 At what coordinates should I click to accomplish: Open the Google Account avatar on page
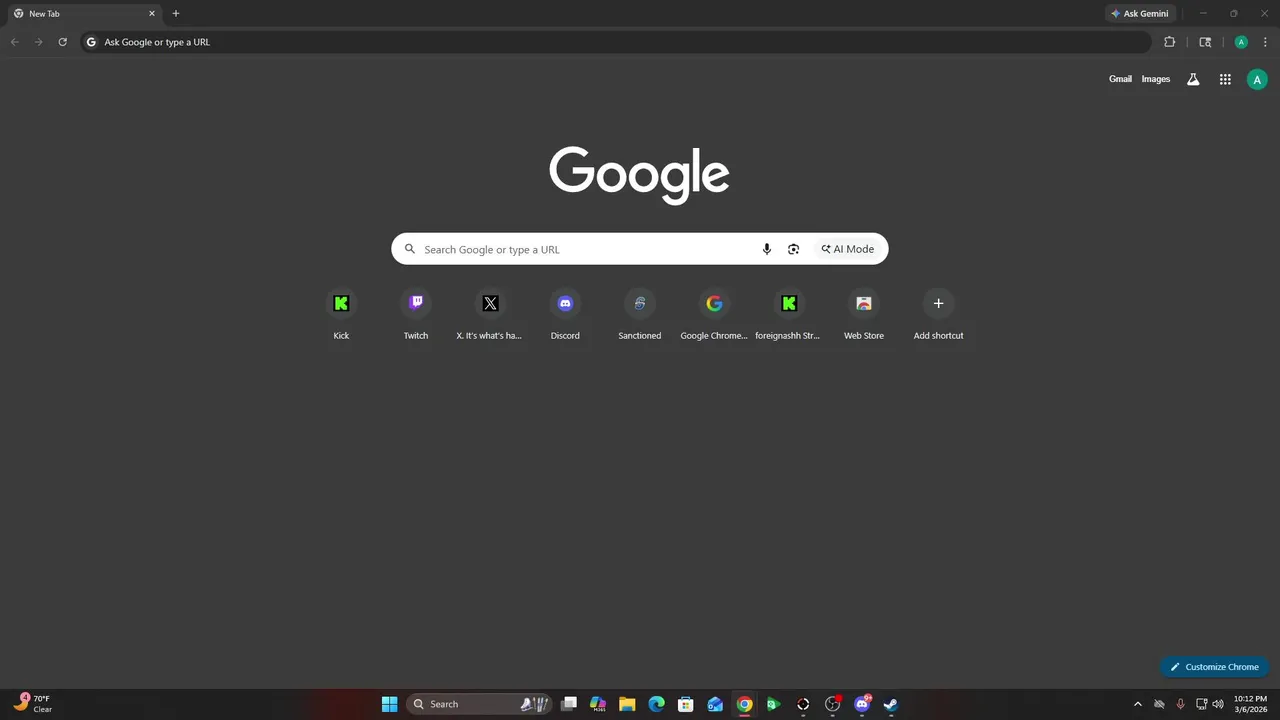point(1257,79)
